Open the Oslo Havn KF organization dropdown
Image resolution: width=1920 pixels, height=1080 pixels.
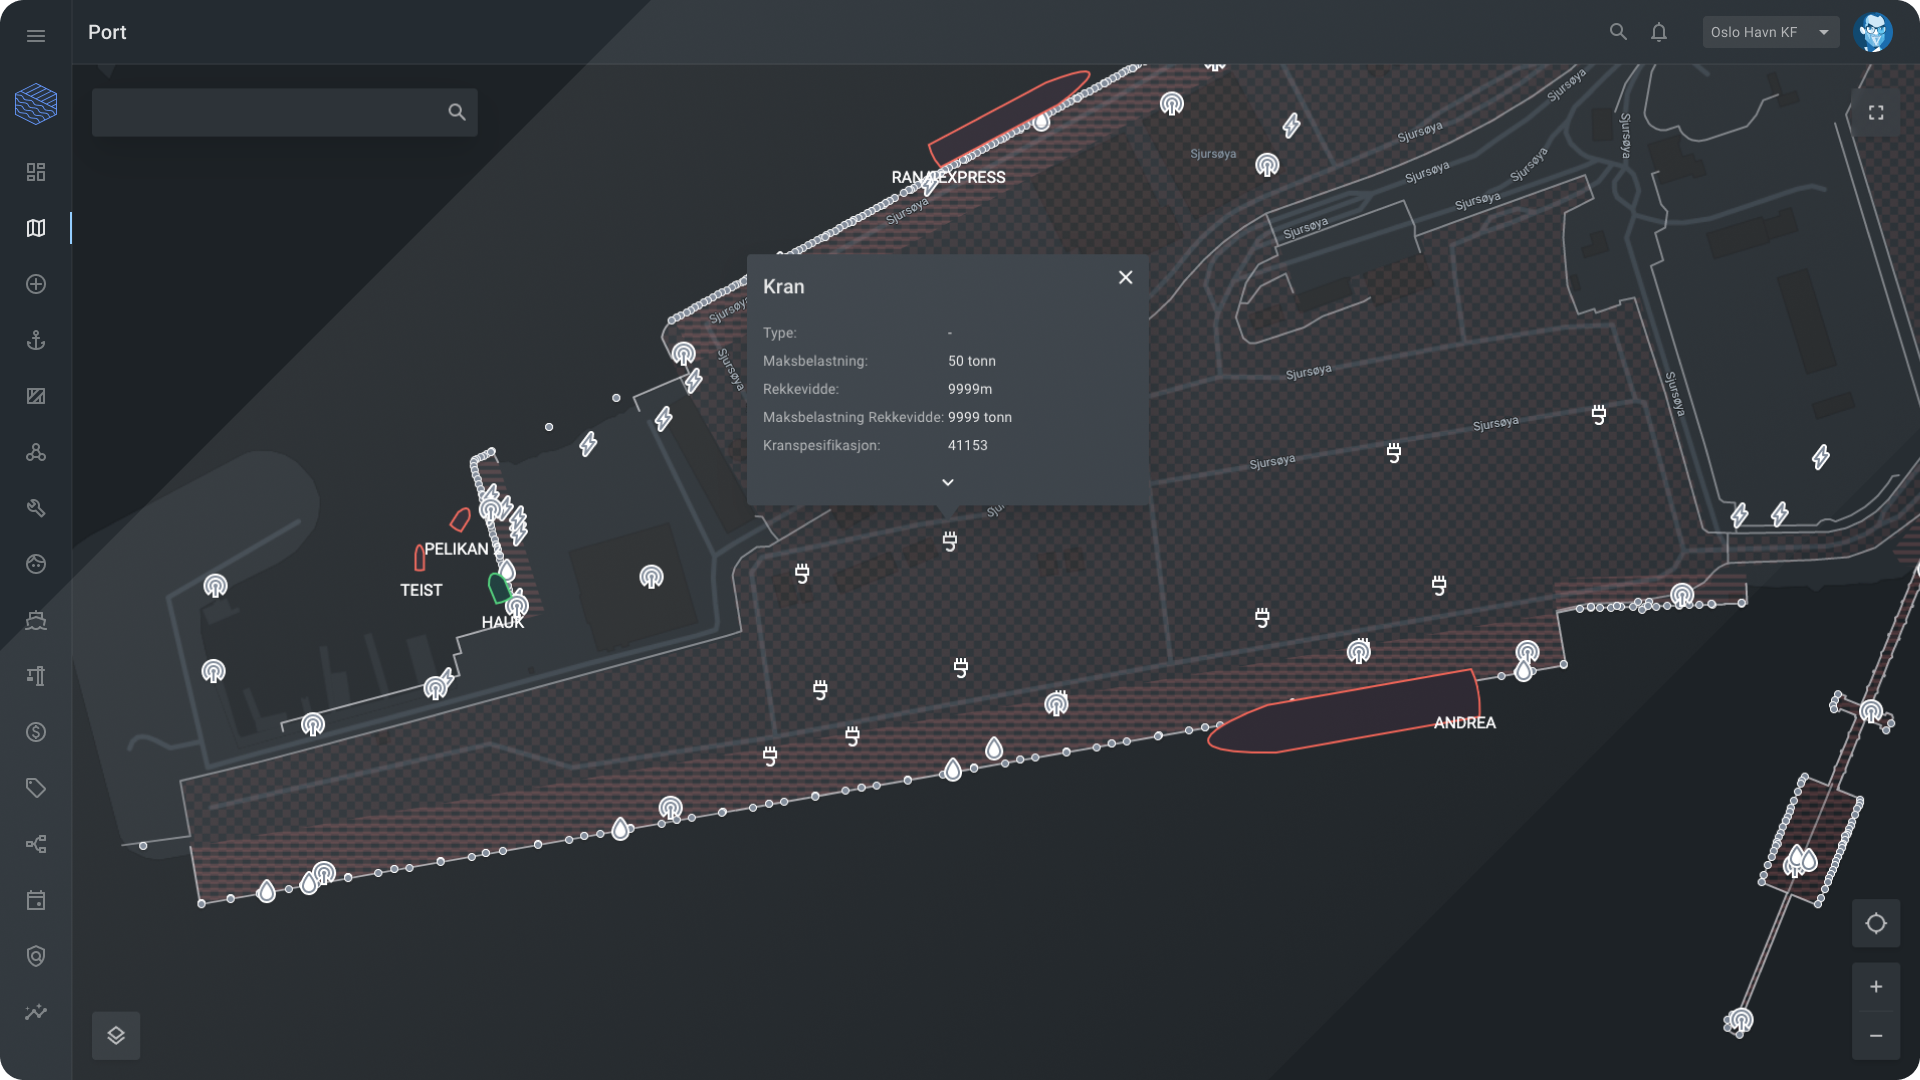pyautogui.click(x=1770, y=31)
